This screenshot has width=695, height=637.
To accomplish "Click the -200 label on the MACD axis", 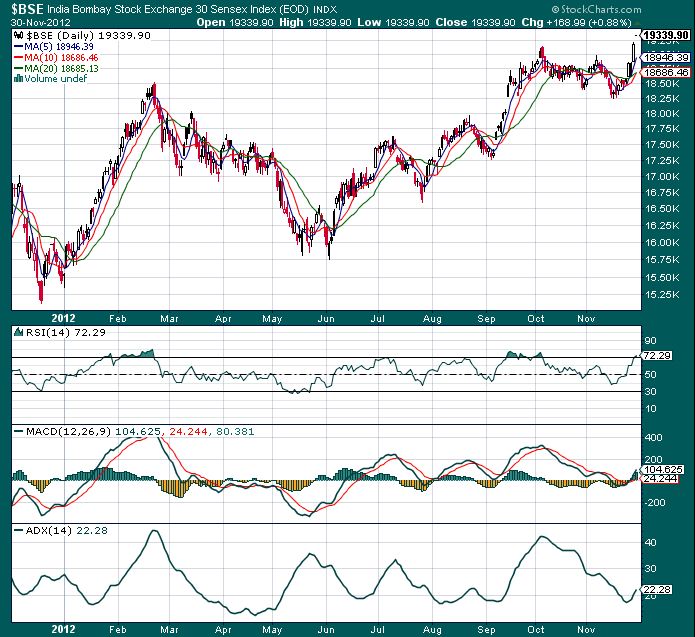I will [x=654, y=503].
